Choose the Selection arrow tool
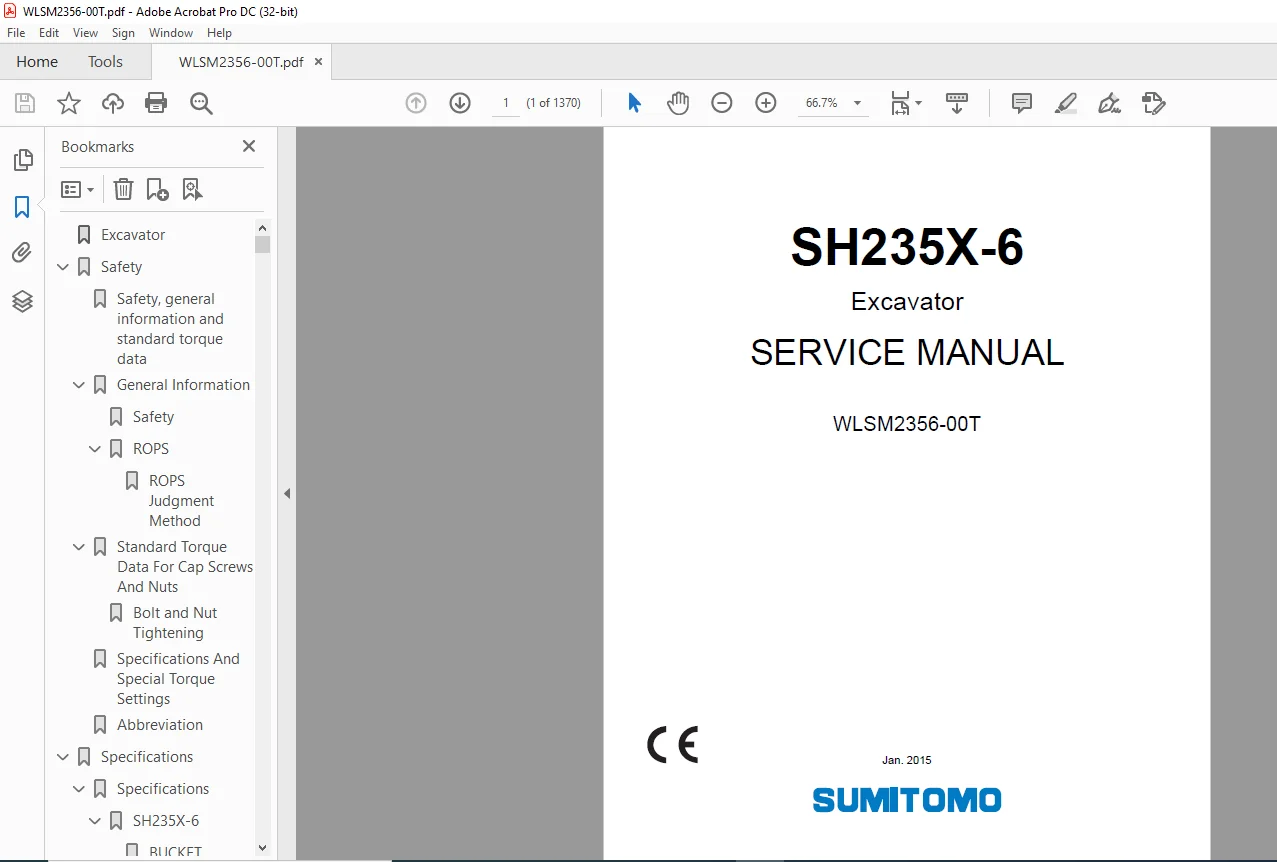Screen dimensions: 1277x862 coord(634,103)
